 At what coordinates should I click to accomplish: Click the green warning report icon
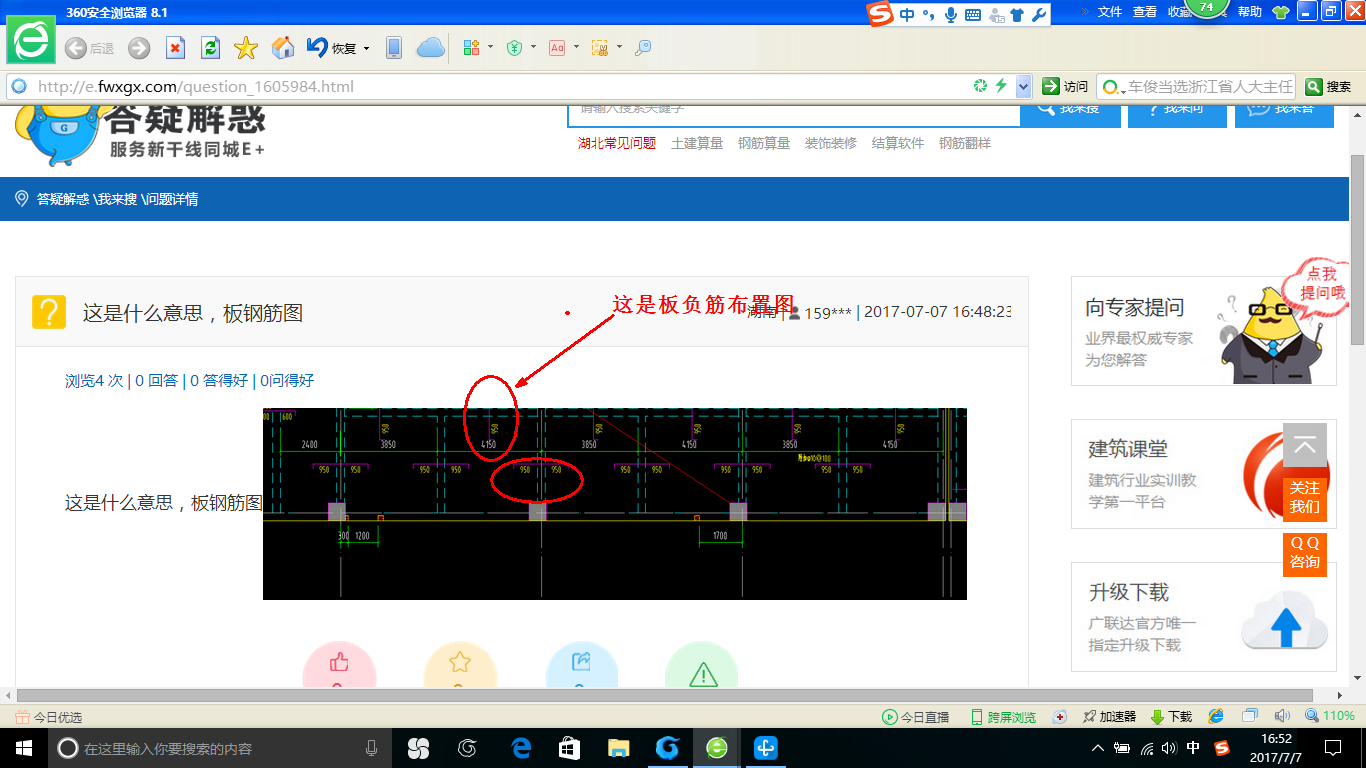[x=702, y=665]
